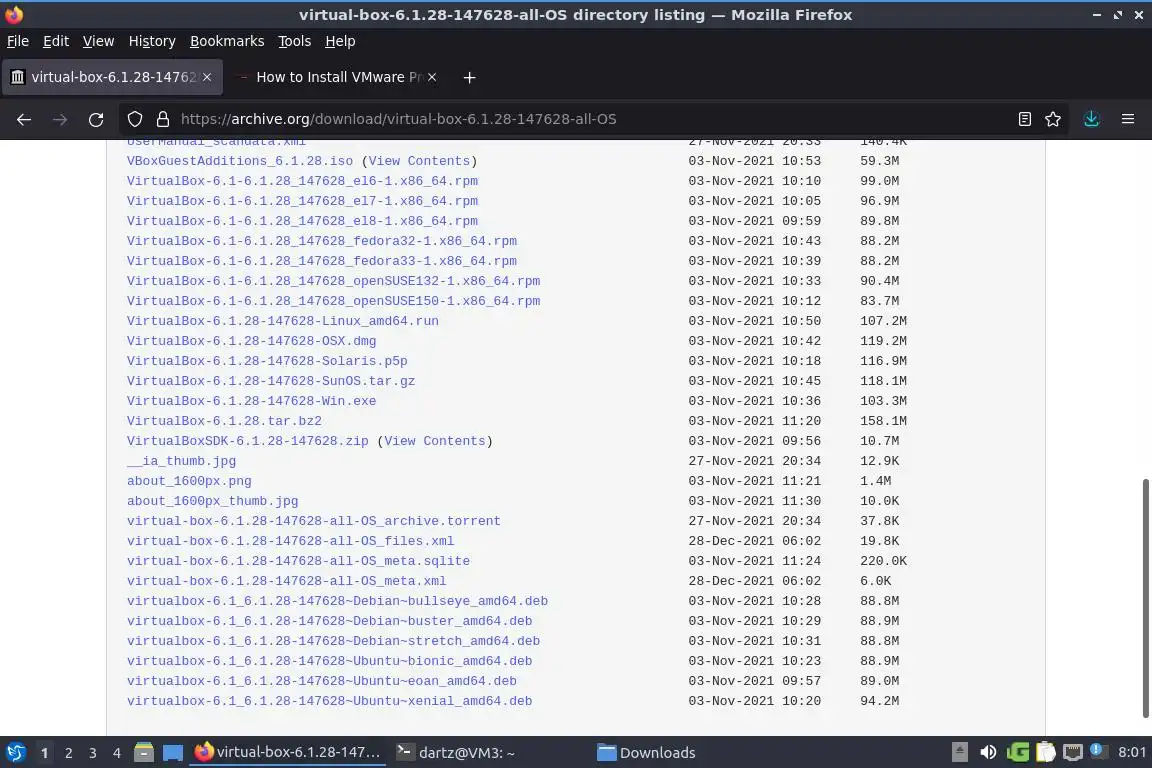Reload the current page
1152x768 pixels.
[x=96, y=119]
